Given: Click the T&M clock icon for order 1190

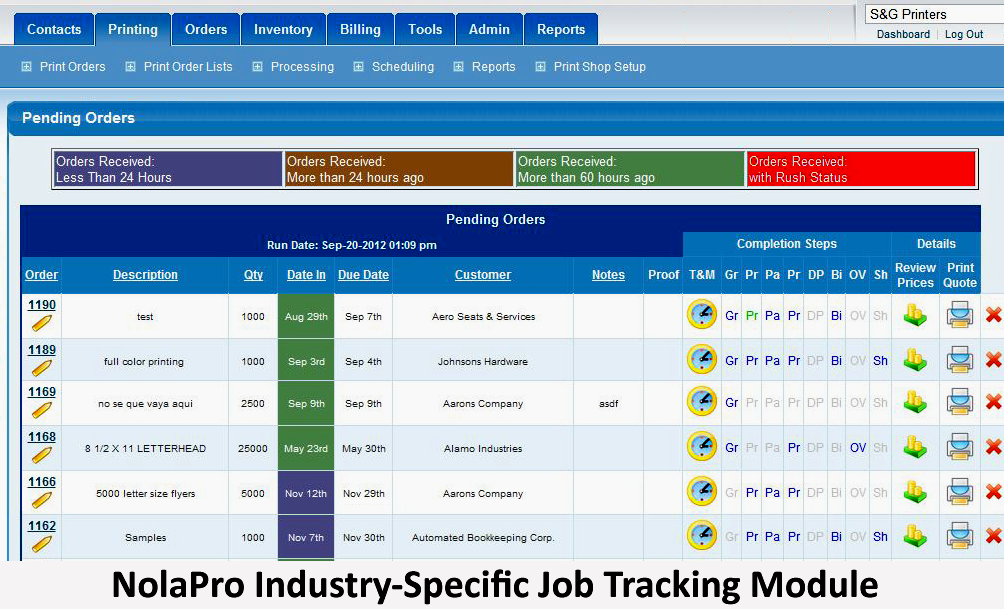Looking at the screenshot, I should (x=701, y=315).
